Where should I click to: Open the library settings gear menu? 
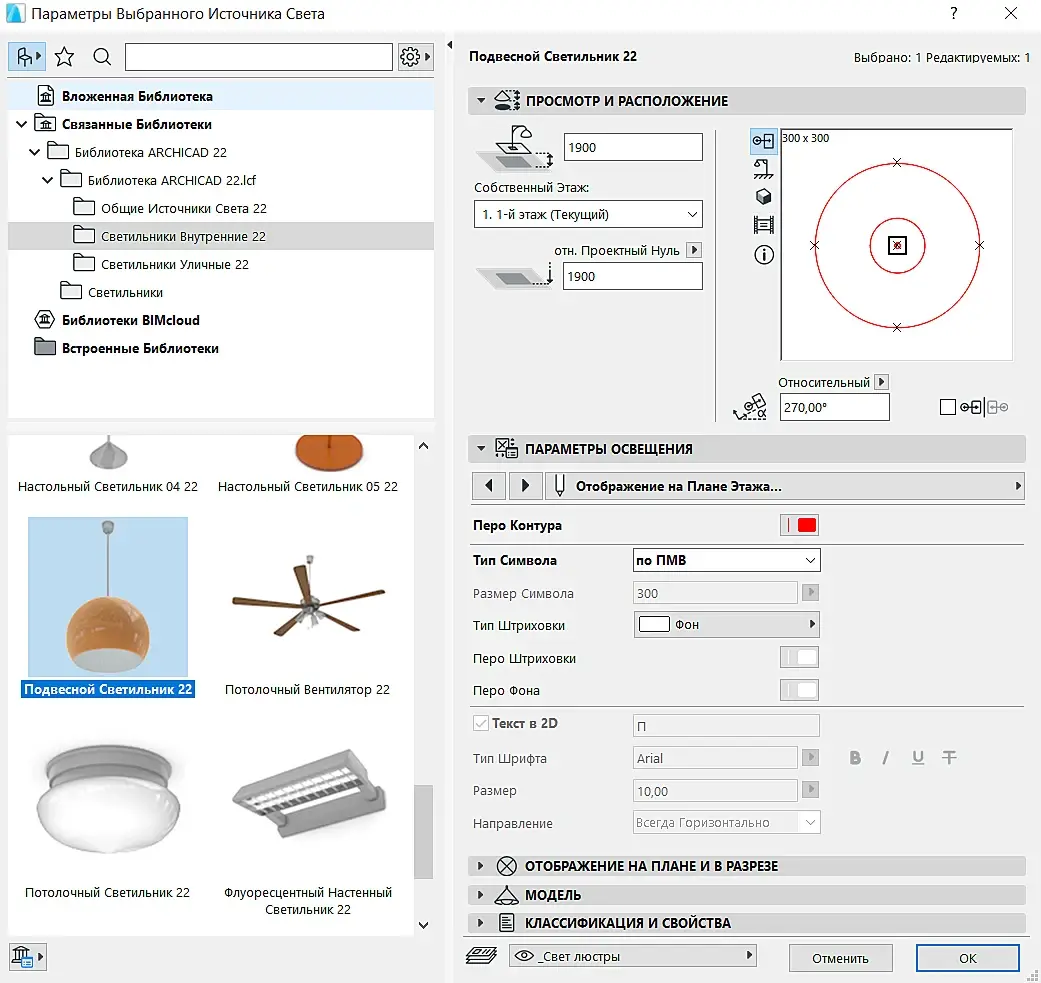point(415,57)
